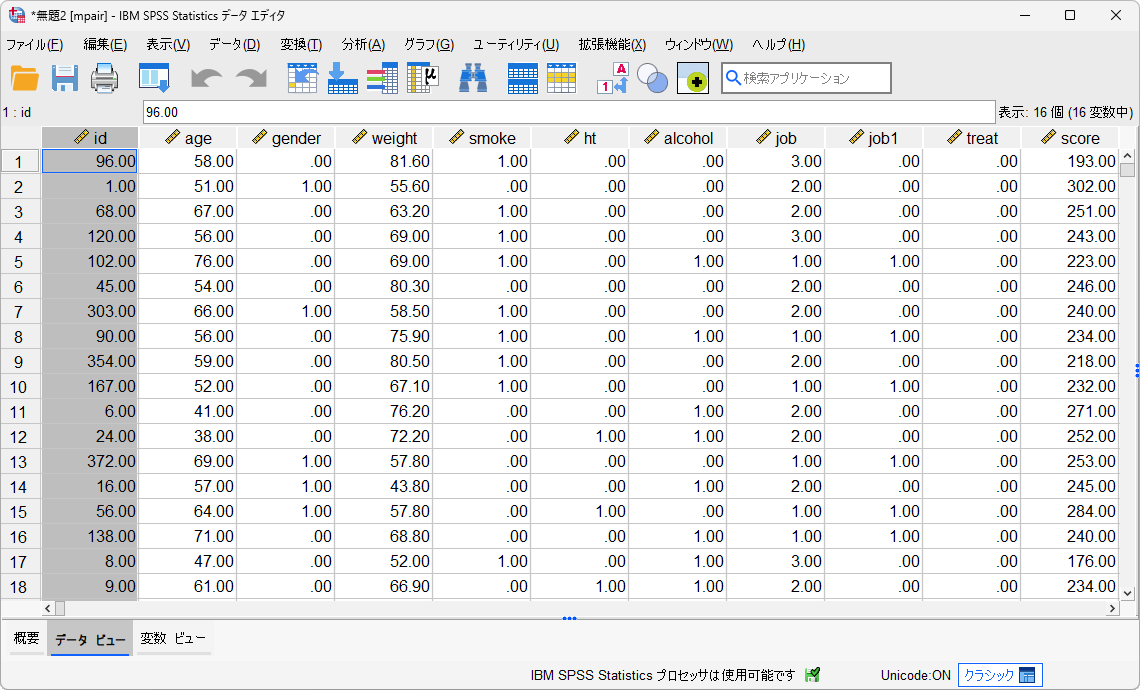Select the weight column header
Image resolution: width=1140 pixels, height=690 pixels.
[x=384, y=138]
